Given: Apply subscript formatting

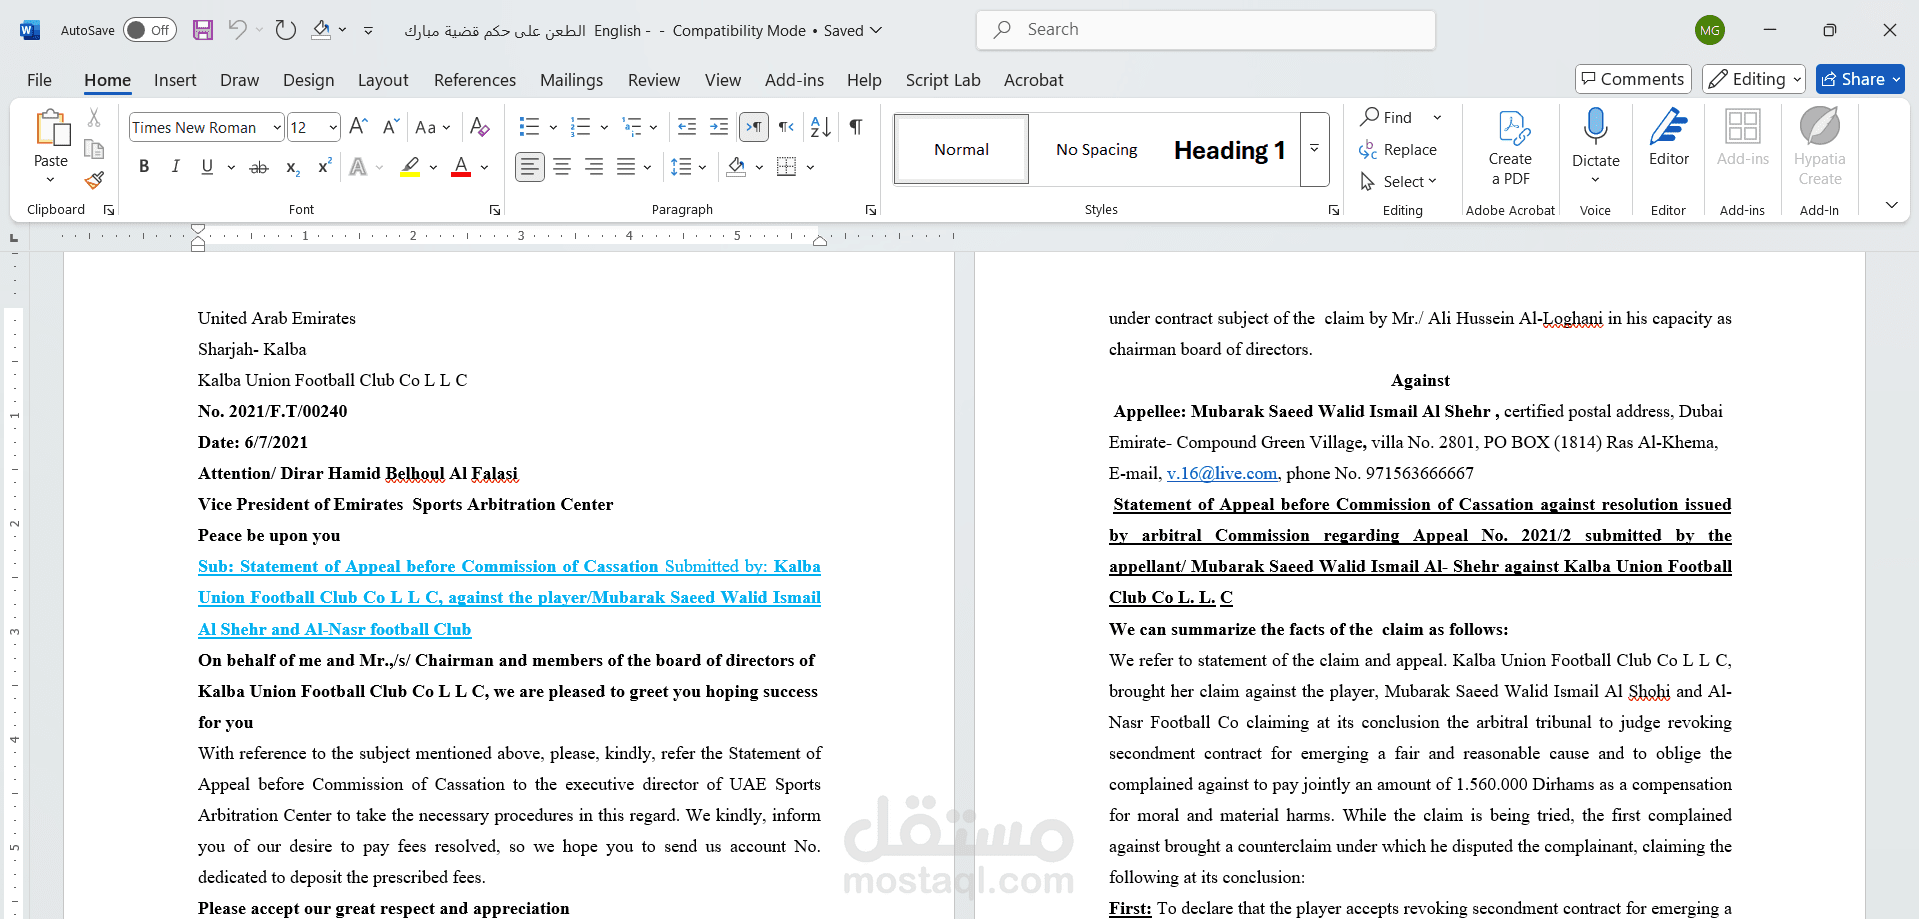Looking at the screenshot, I should [x=292, y=167].
